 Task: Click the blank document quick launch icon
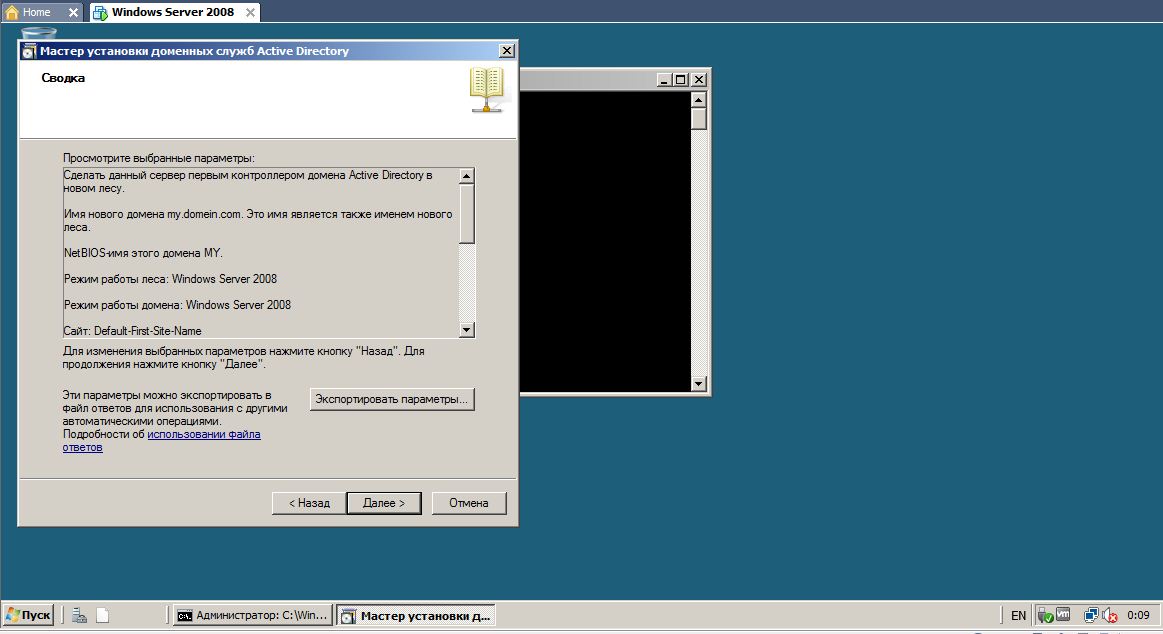pyautogui.click(x=102, y=615)
